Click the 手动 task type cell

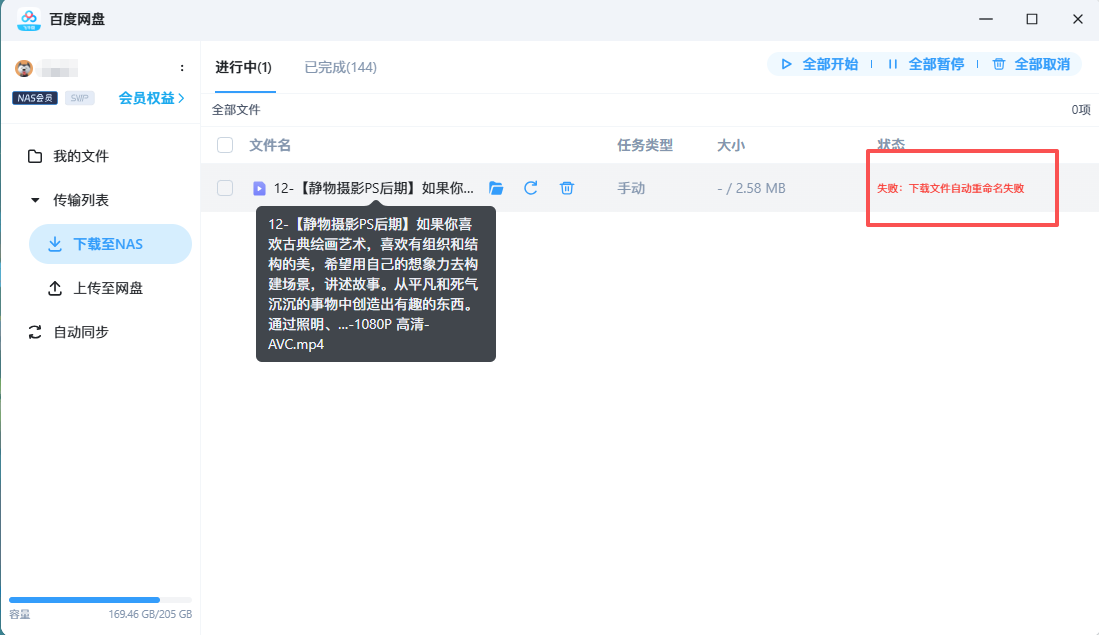pyautogui.click(x=631, y=188)
